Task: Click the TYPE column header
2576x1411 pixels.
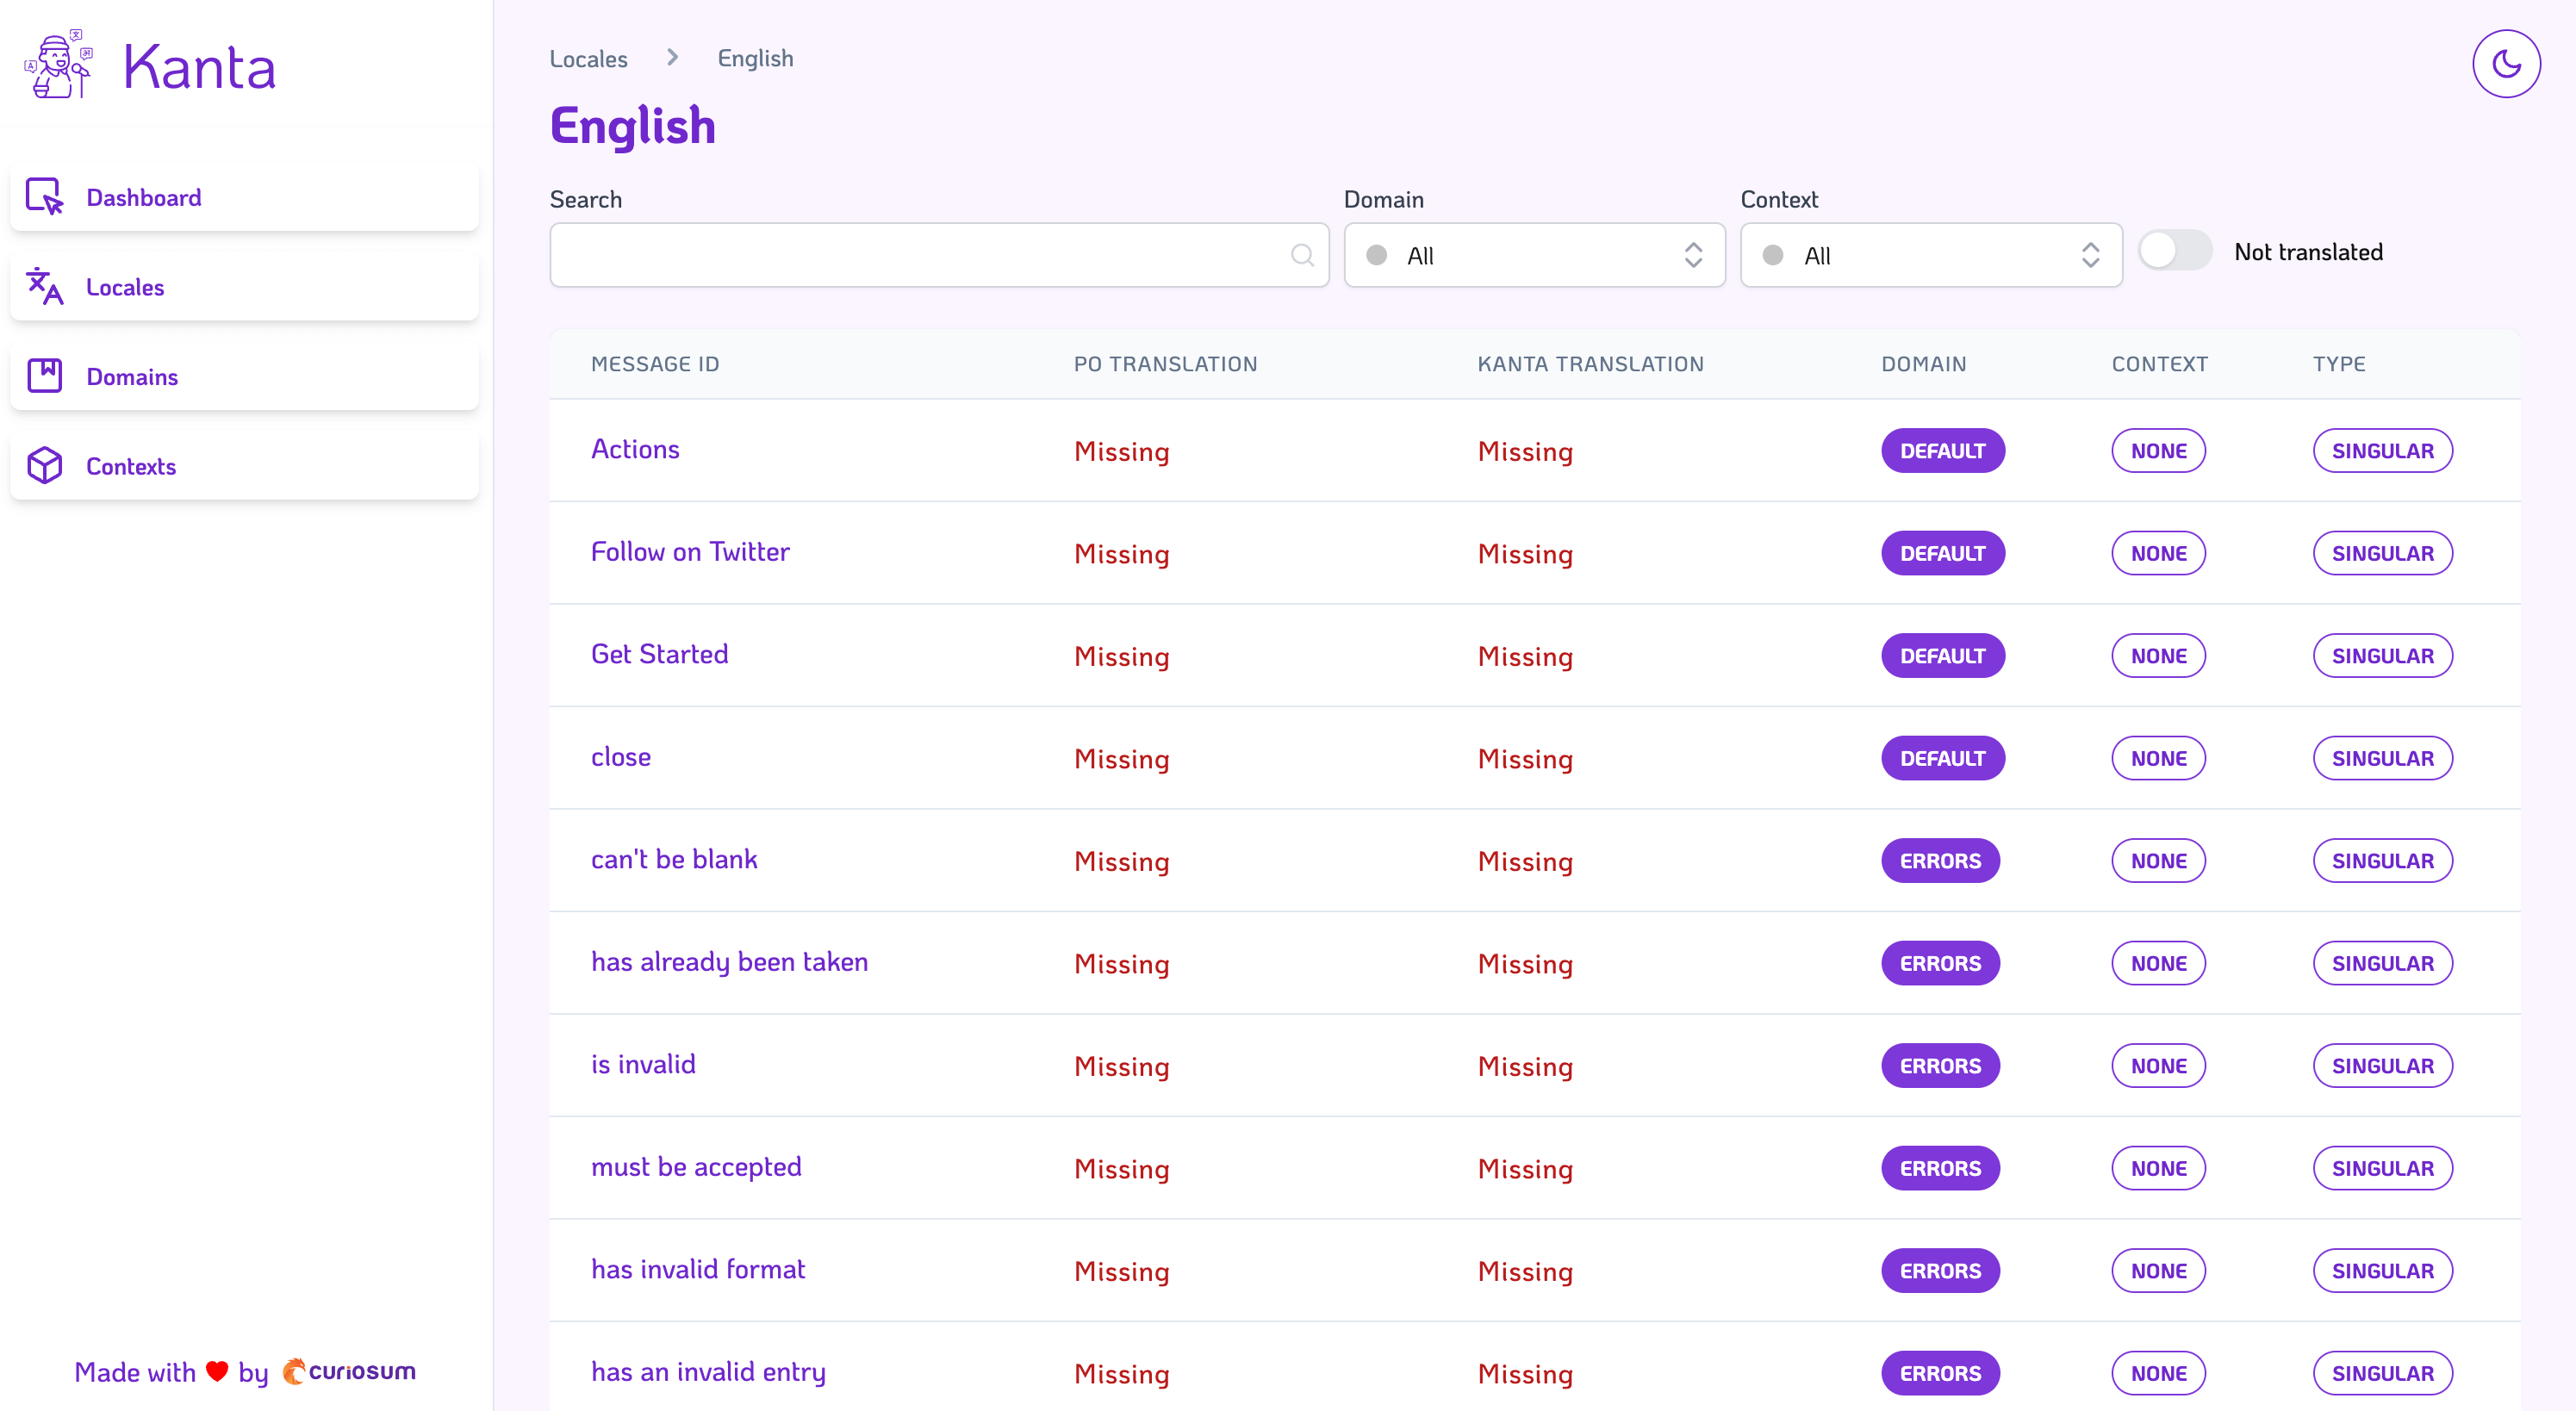Action: tap(2339, 364)
